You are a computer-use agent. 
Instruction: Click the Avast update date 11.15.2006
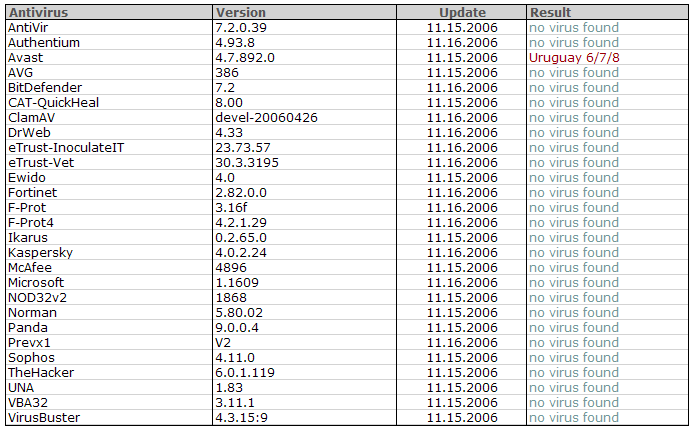pyautogui.click(x=462, y=58)
